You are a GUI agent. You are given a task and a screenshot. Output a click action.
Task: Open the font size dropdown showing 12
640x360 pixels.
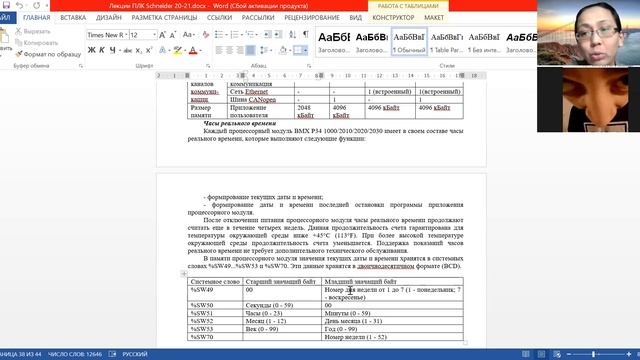click(154, 35)
